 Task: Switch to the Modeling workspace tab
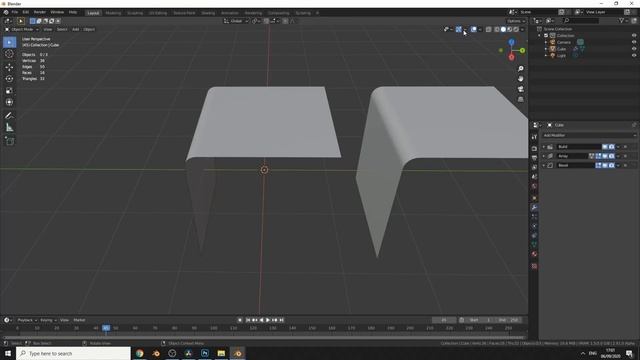coord(113,13)
